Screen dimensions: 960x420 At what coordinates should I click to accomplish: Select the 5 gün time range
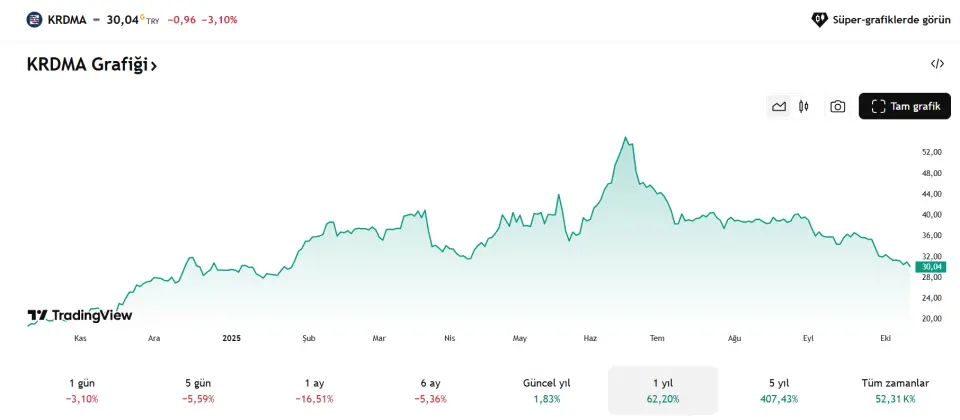(x=198, y=390)
